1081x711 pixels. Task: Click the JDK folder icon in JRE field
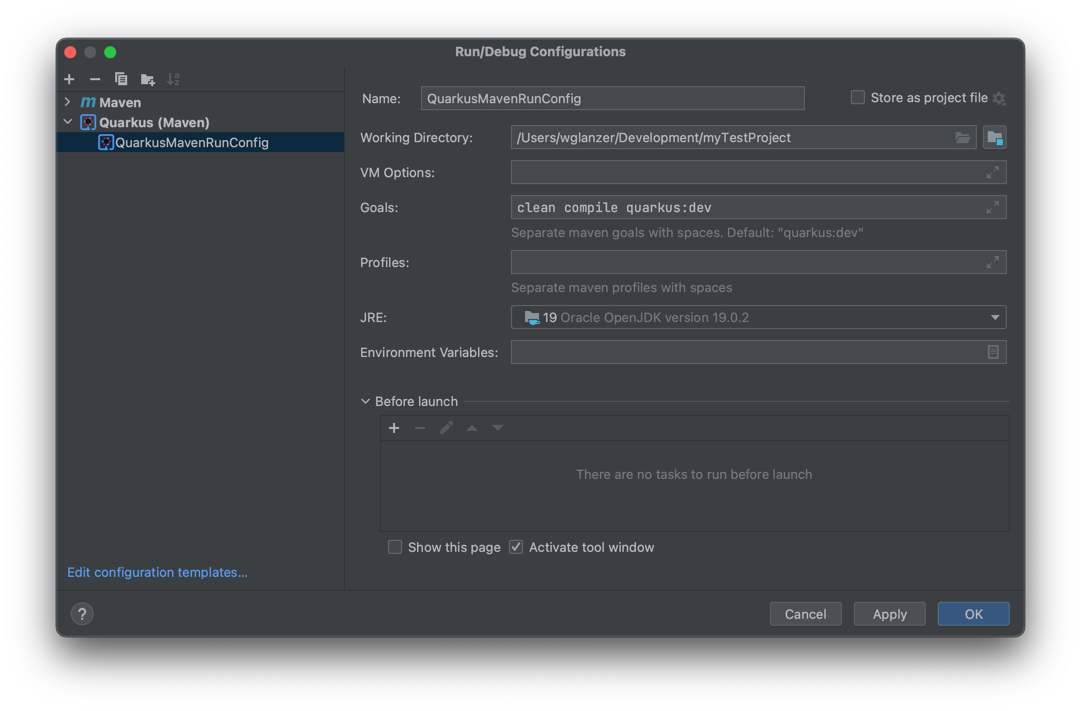coord(532,317)
